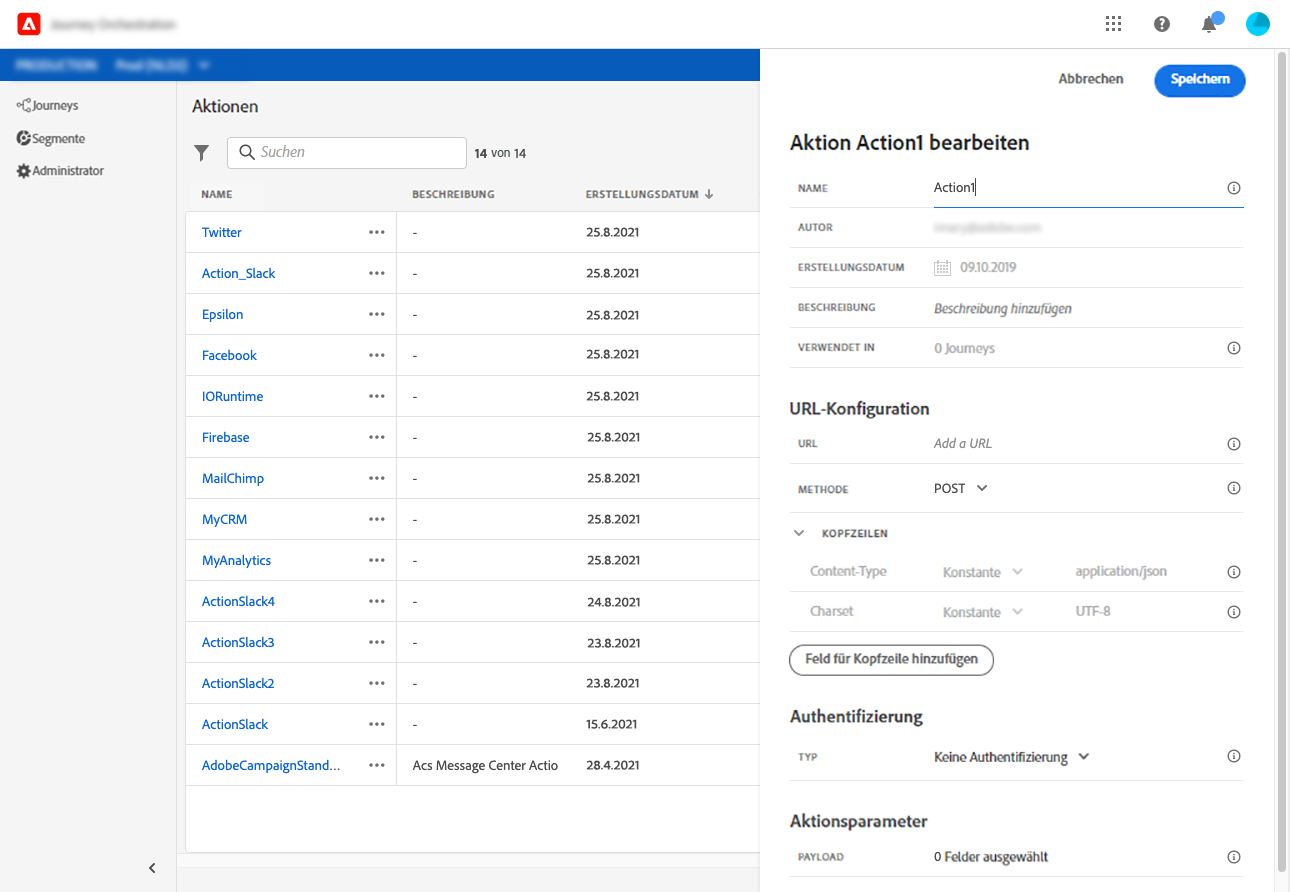Collapse the Kopfzeilen section

(799, 533)
